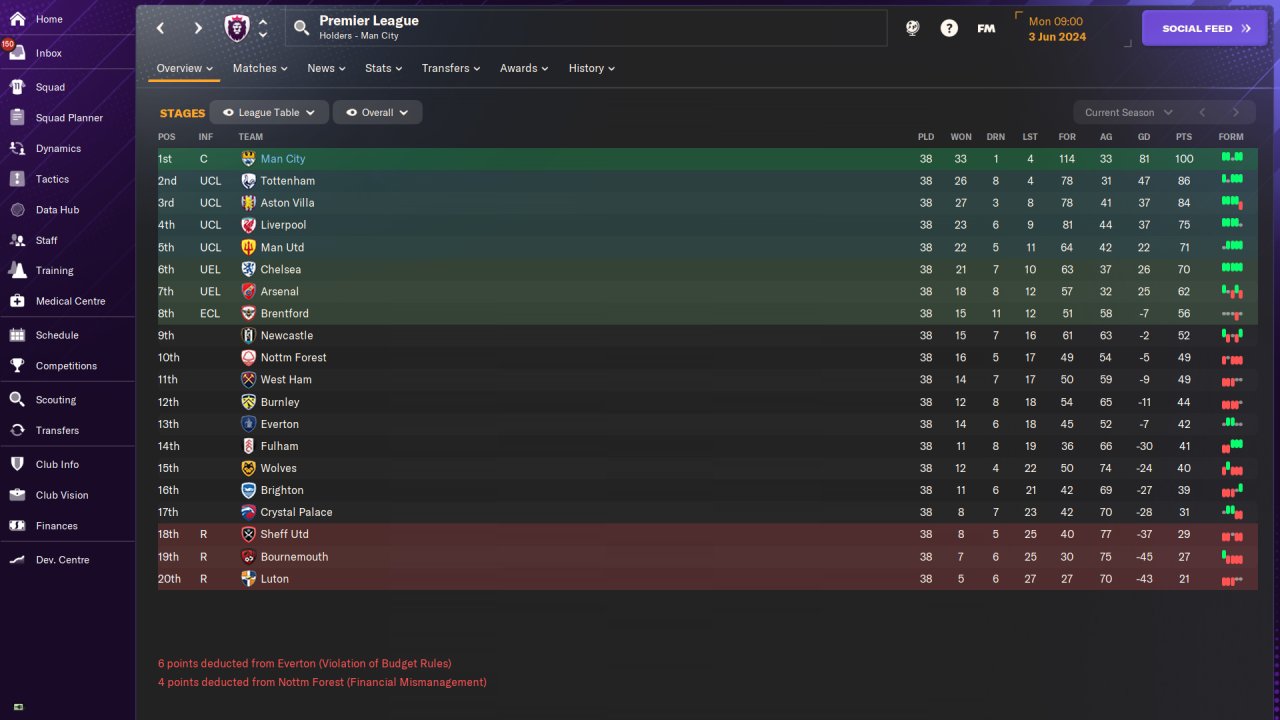The width and height of the screenshot is (1280, 720).
Task: Expand the Transfers tab dropdown
Action: tap(451, 68)
